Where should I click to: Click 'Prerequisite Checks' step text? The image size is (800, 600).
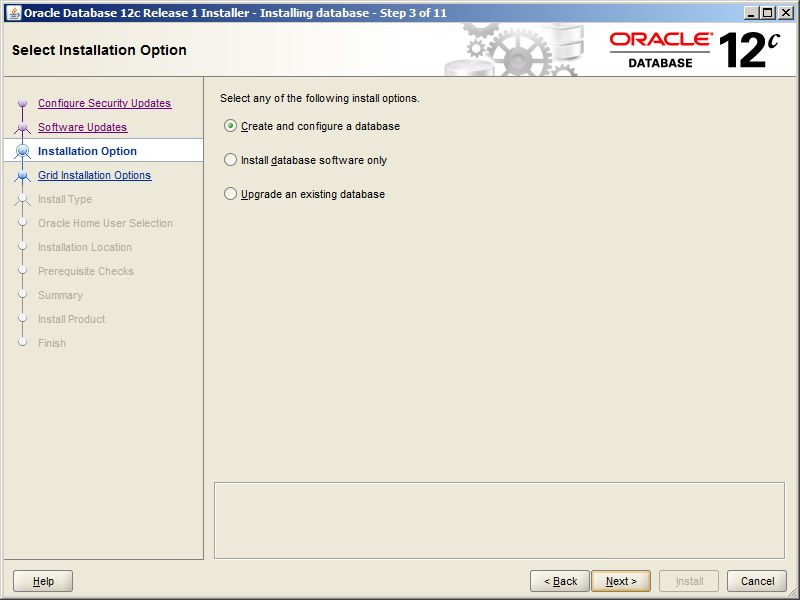coord(86,271)
